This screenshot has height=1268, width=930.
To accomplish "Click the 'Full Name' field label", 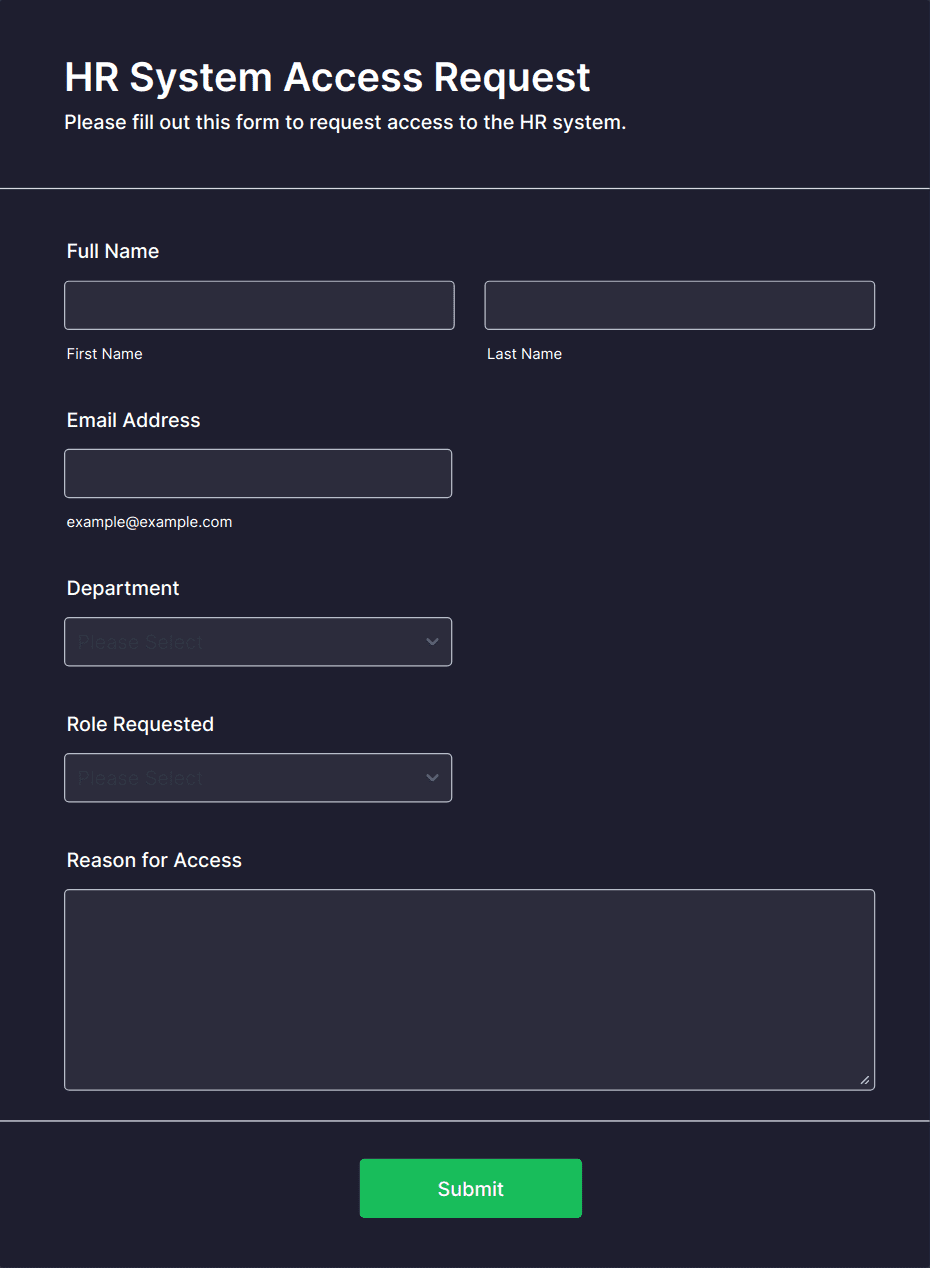I will 112,251.
